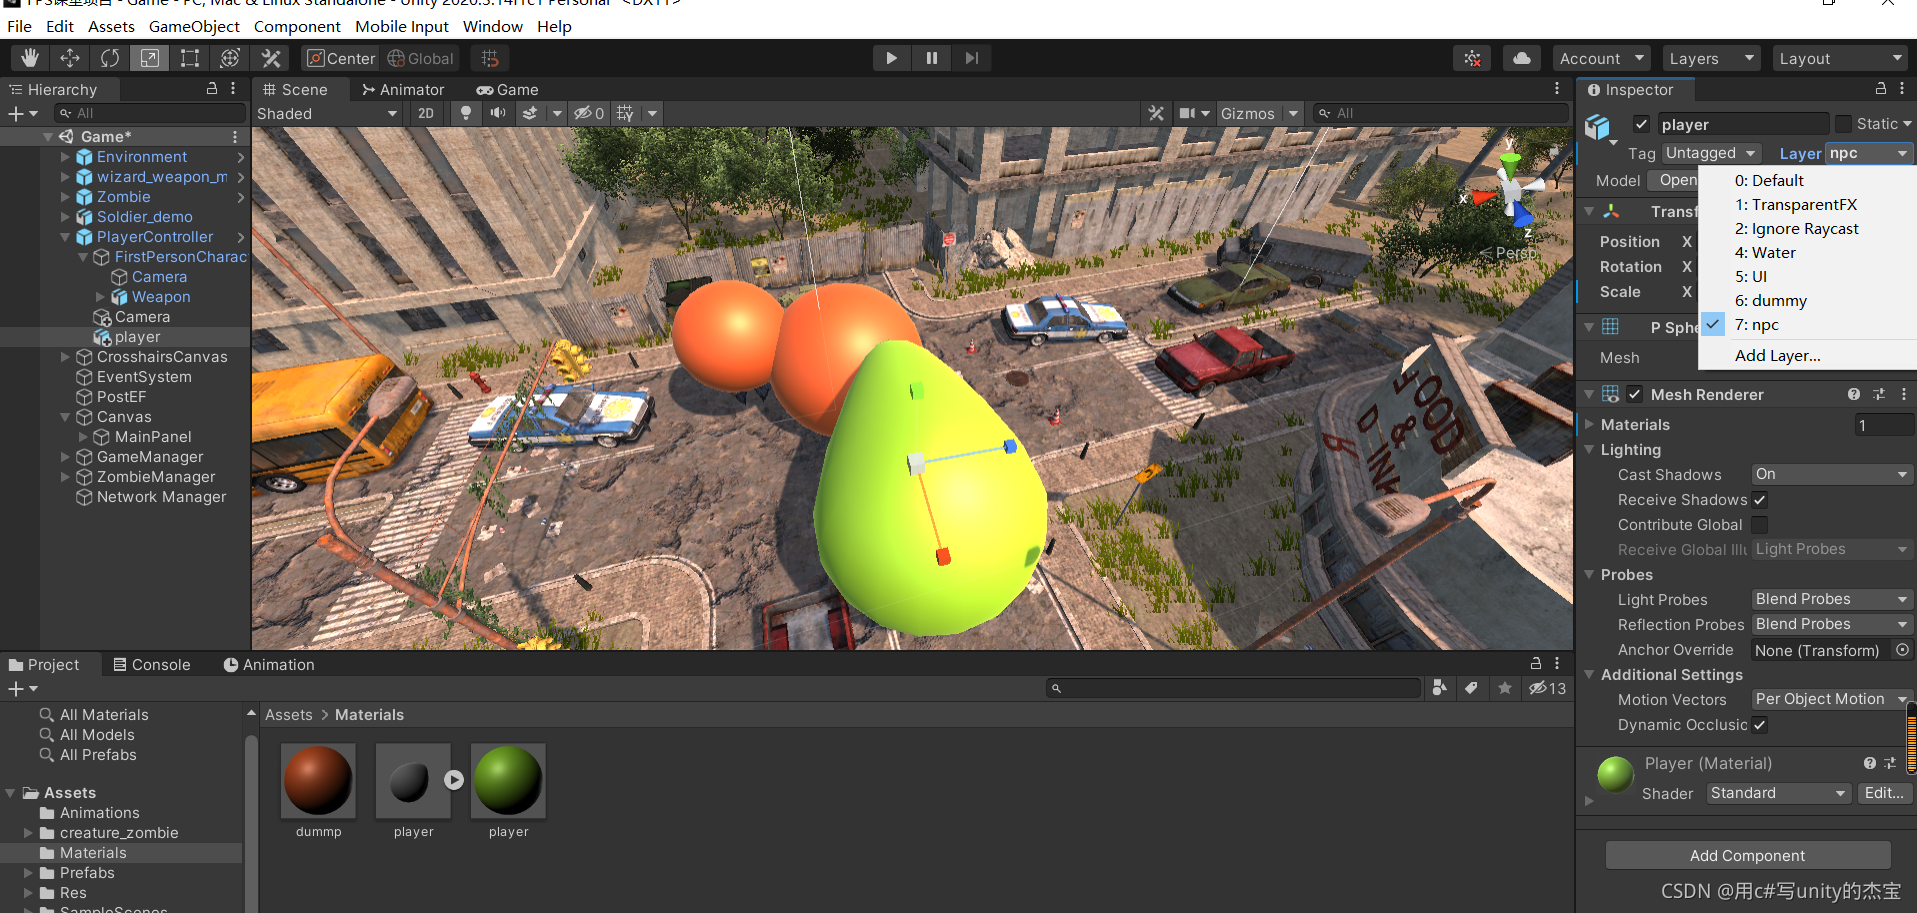Image resolution: width=1917 pixels, height=913 pixels.
Task: Open Motion Vectors dropdown
Action: click(1832, 699)
